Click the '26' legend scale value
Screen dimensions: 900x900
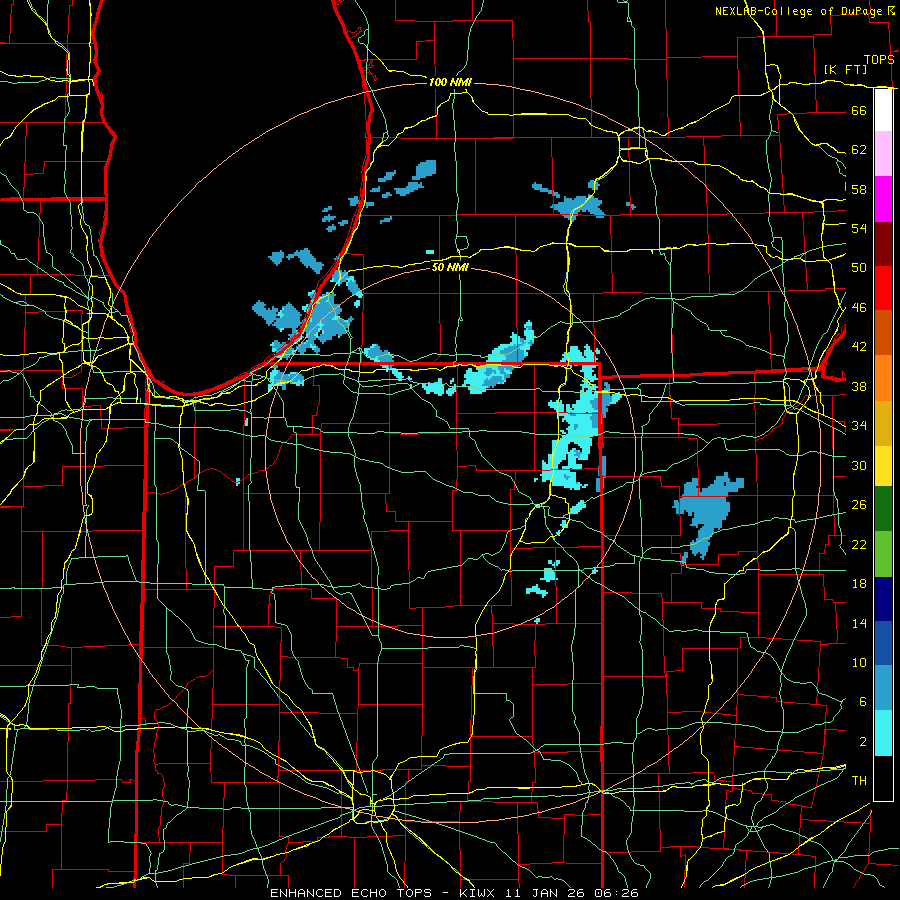(859, 505)
